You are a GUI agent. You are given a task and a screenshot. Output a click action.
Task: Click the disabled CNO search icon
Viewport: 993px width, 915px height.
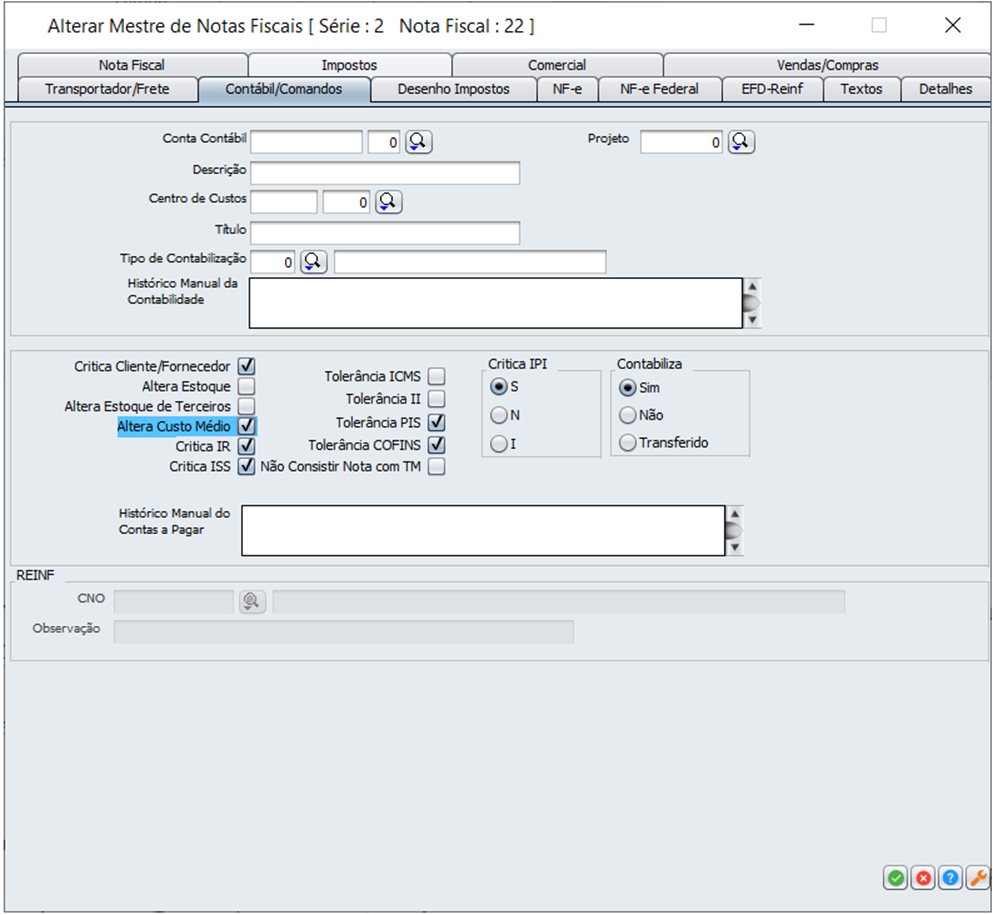(x=252, y=601)
